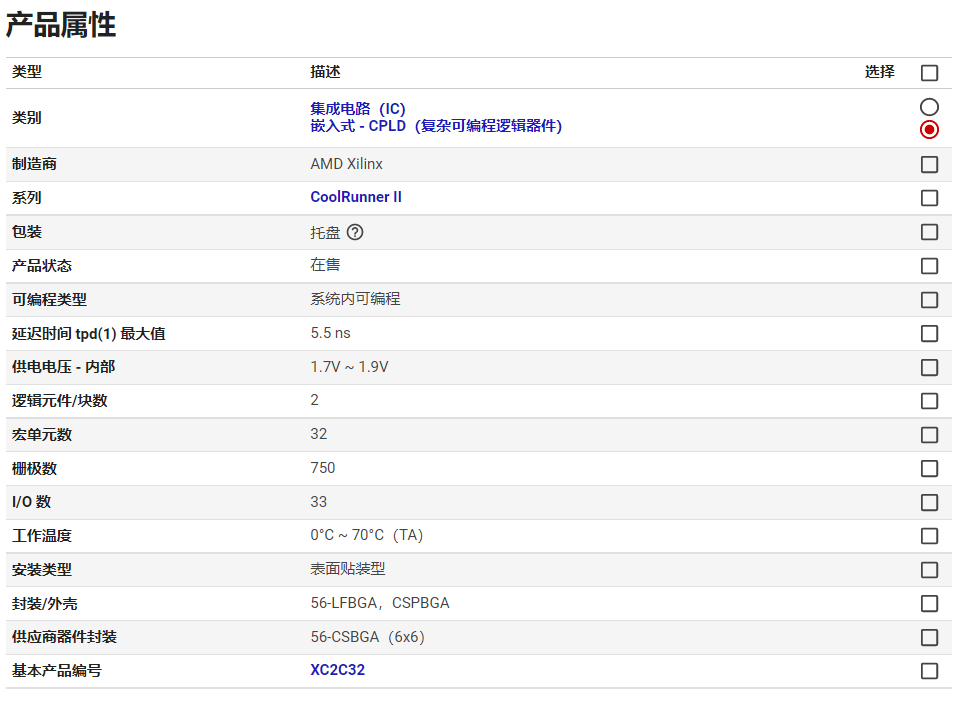Tick the 宏单元数 32 checkbox
This screenshot has height=706, width=963.
tap(929, 435)
